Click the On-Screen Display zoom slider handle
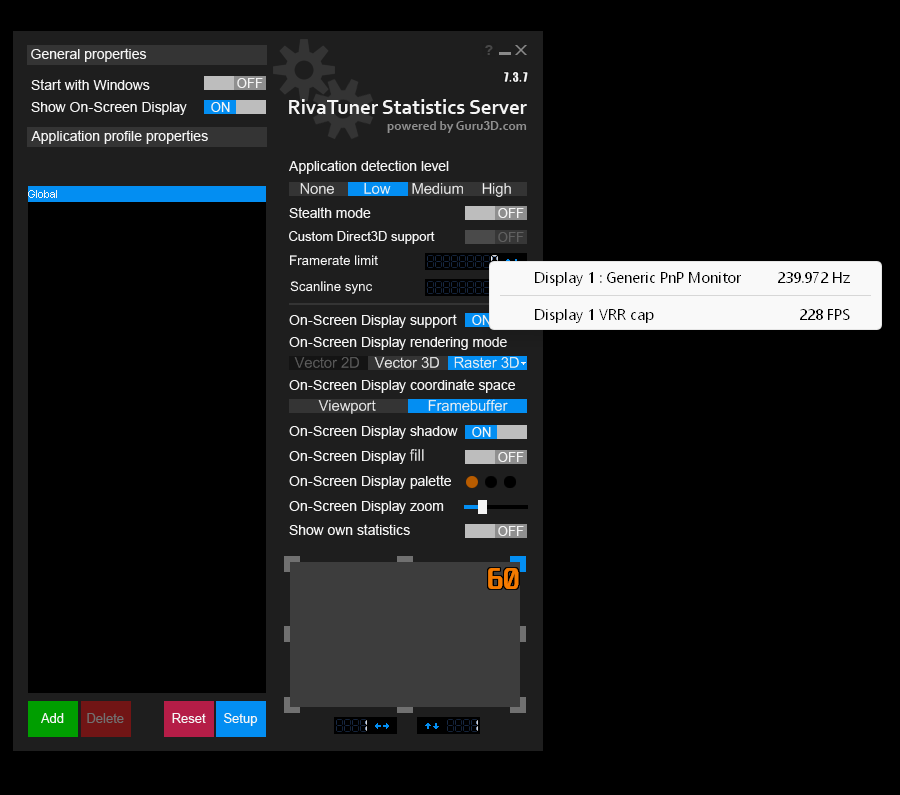The height and width of the screenshot is (795, 900). pos(483,507)
